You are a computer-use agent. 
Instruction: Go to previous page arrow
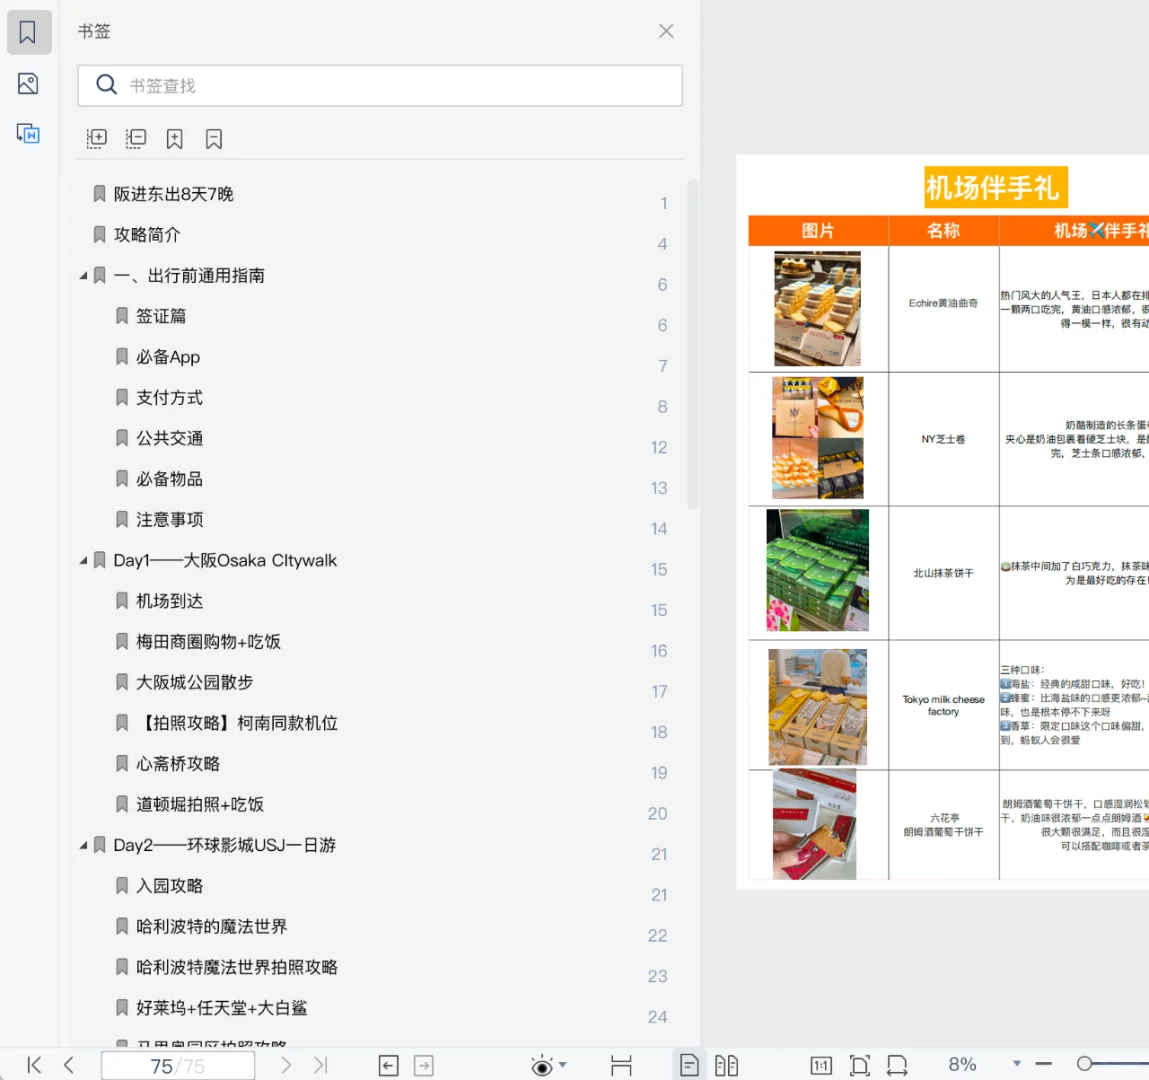(x=69, y=1065)
